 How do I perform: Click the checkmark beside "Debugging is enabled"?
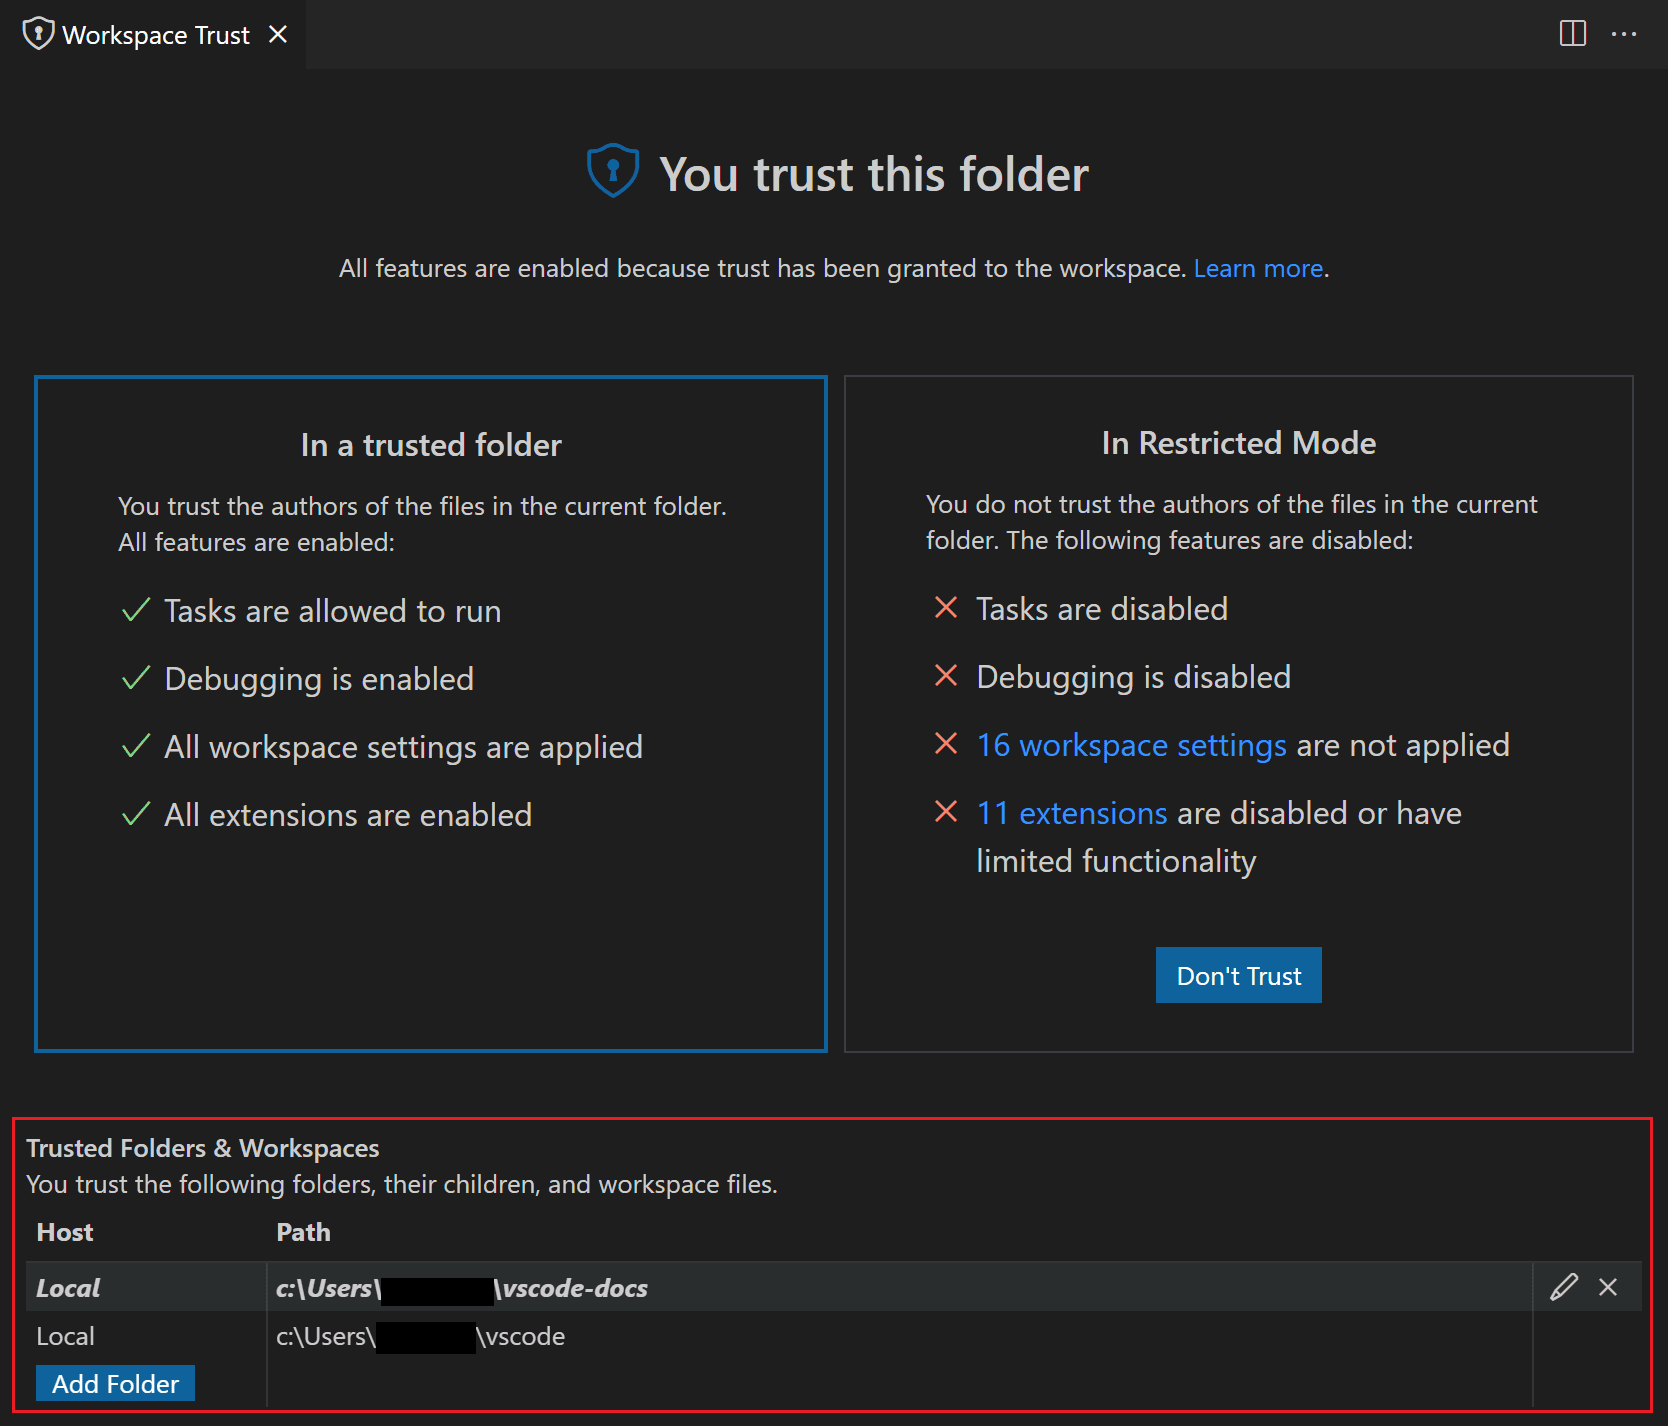(x=136, y=678)
